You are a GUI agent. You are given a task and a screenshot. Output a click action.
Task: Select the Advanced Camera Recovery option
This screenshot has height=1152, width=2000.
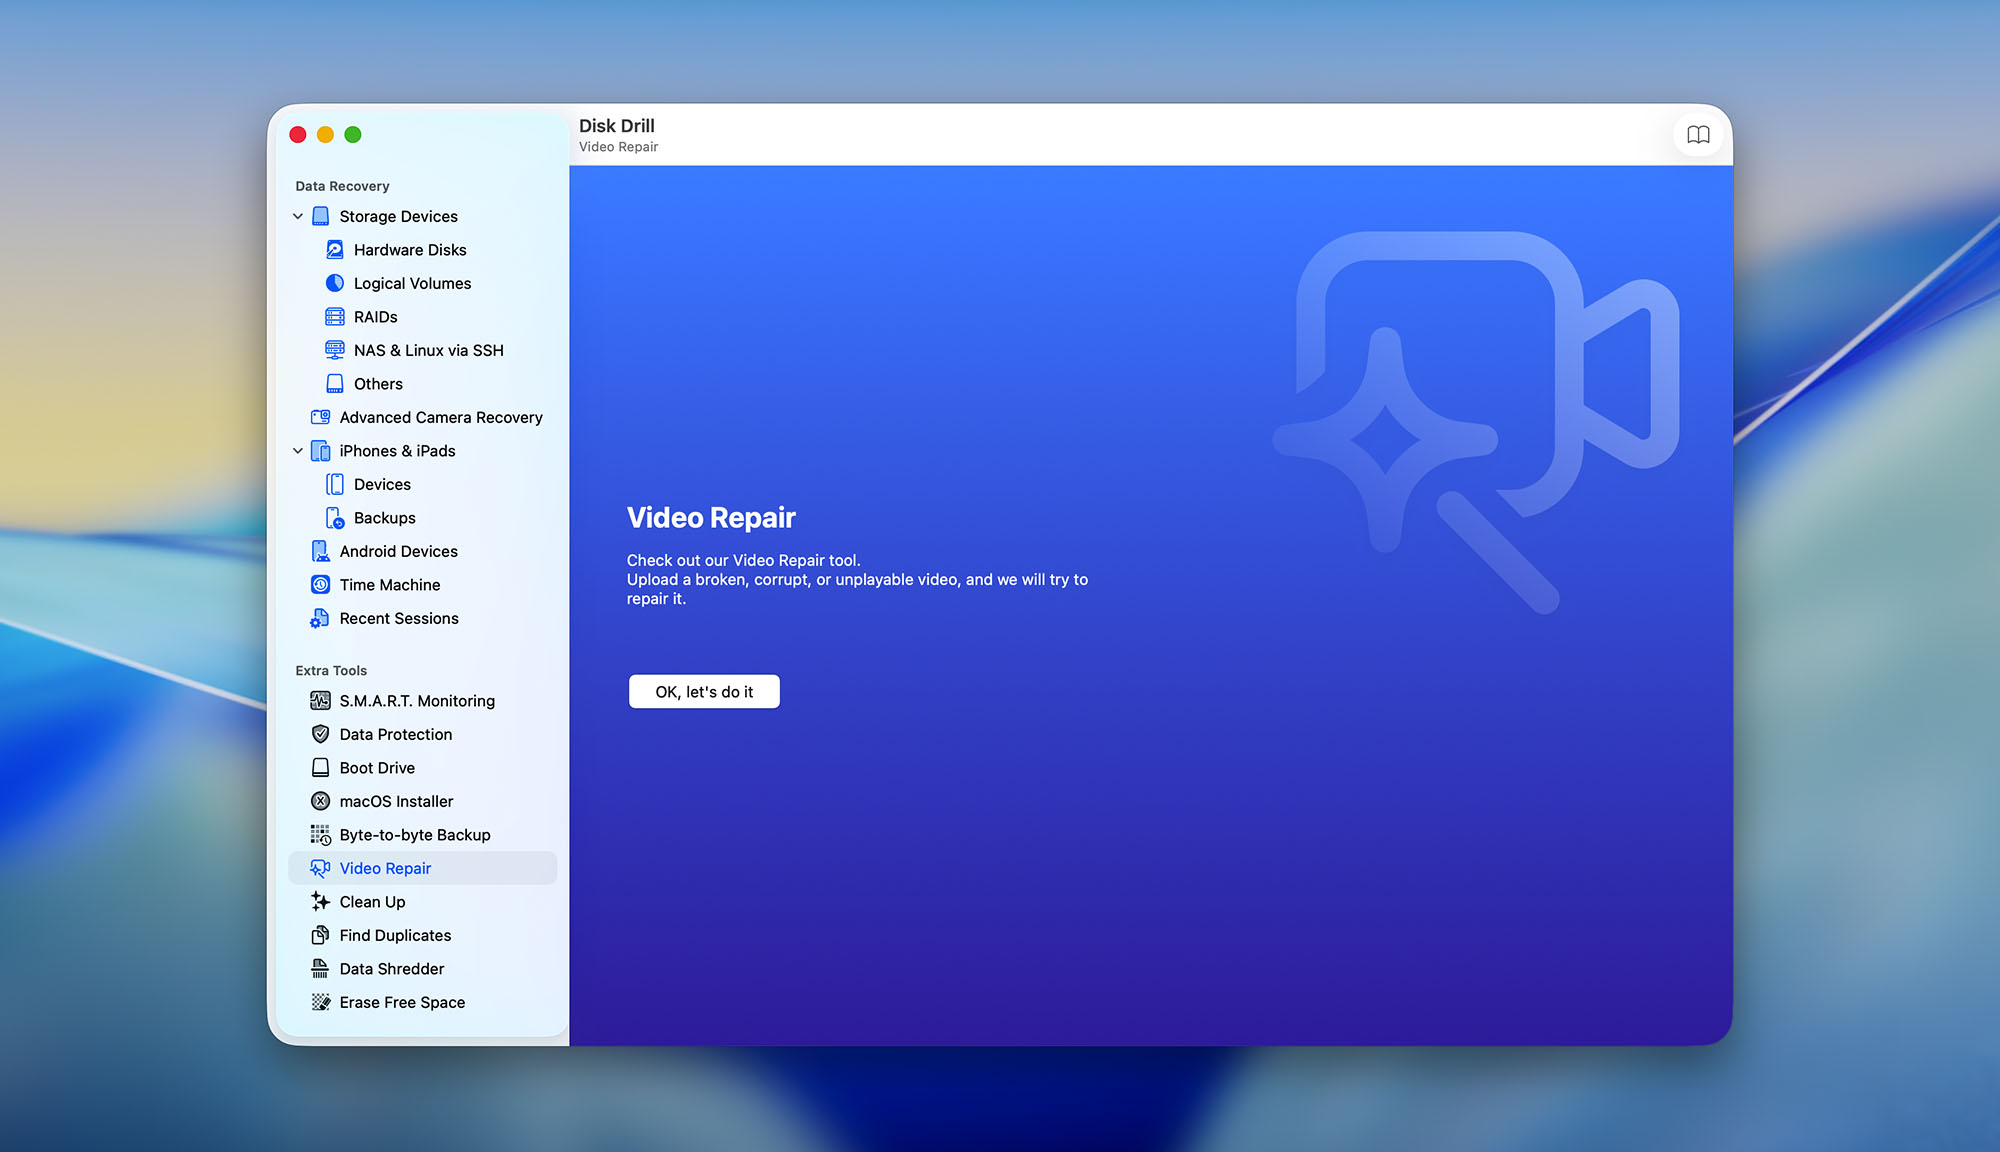pyautogui.click(x=440, y=417)
